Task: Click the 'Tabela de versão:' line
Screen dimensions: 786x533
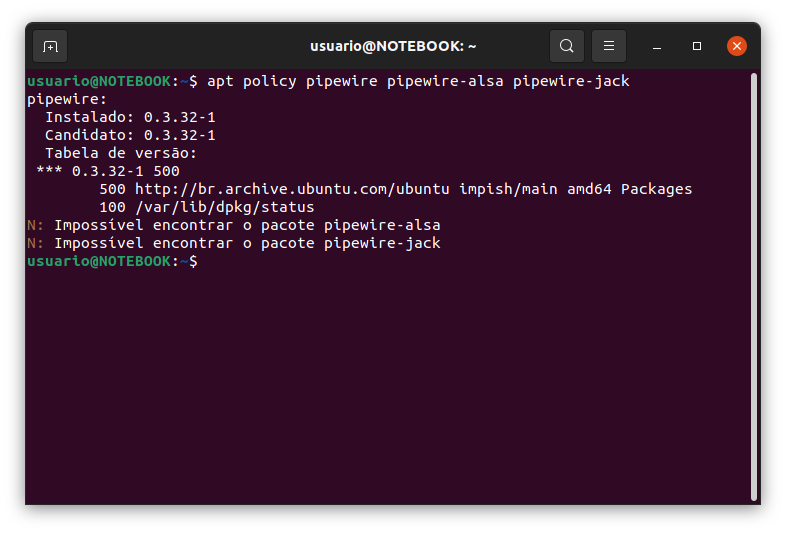Action: [x=121, y=153]
